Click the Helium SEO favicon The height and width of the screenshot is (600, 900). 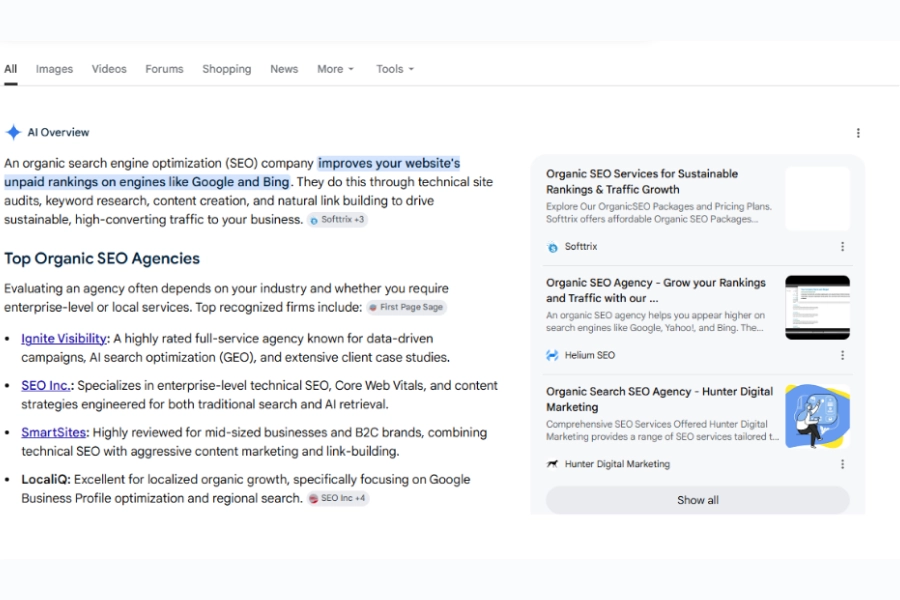[552, 355]
